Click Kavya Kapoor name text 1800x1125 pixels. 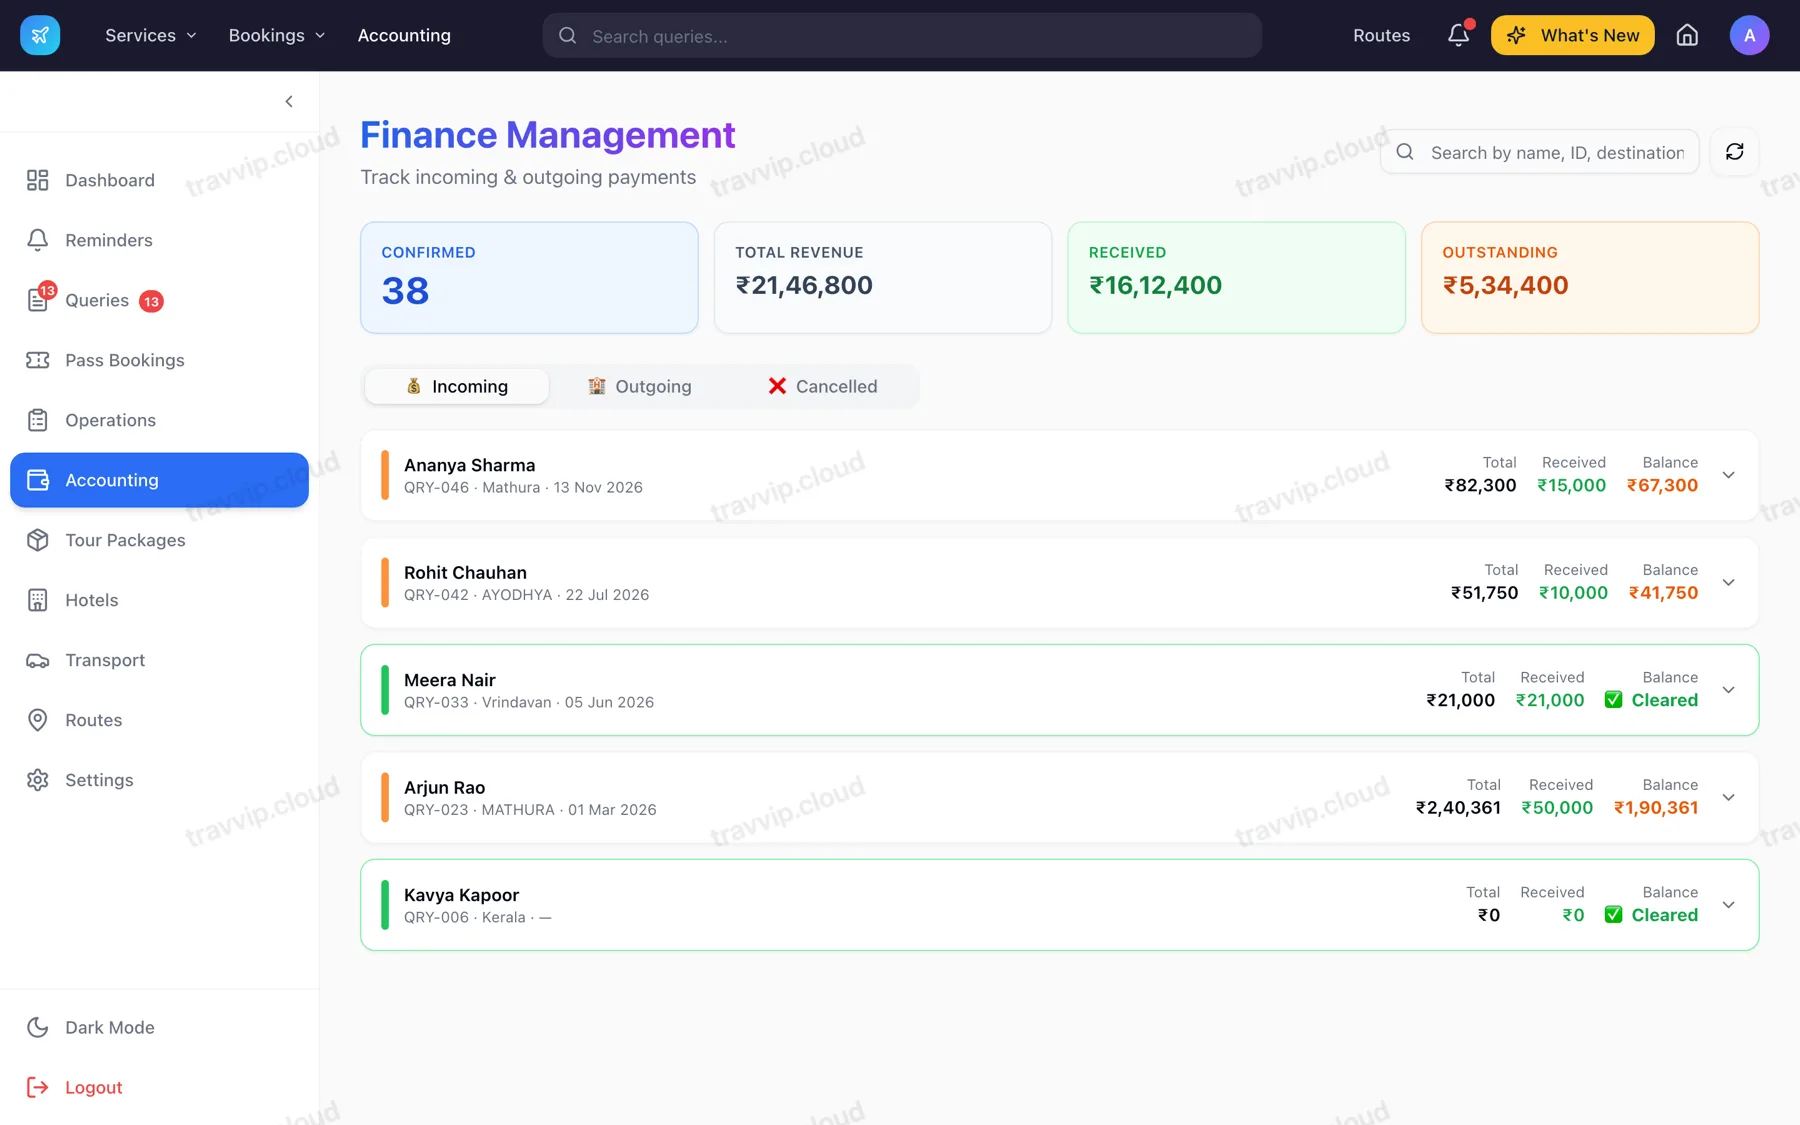tap(461, 895)
